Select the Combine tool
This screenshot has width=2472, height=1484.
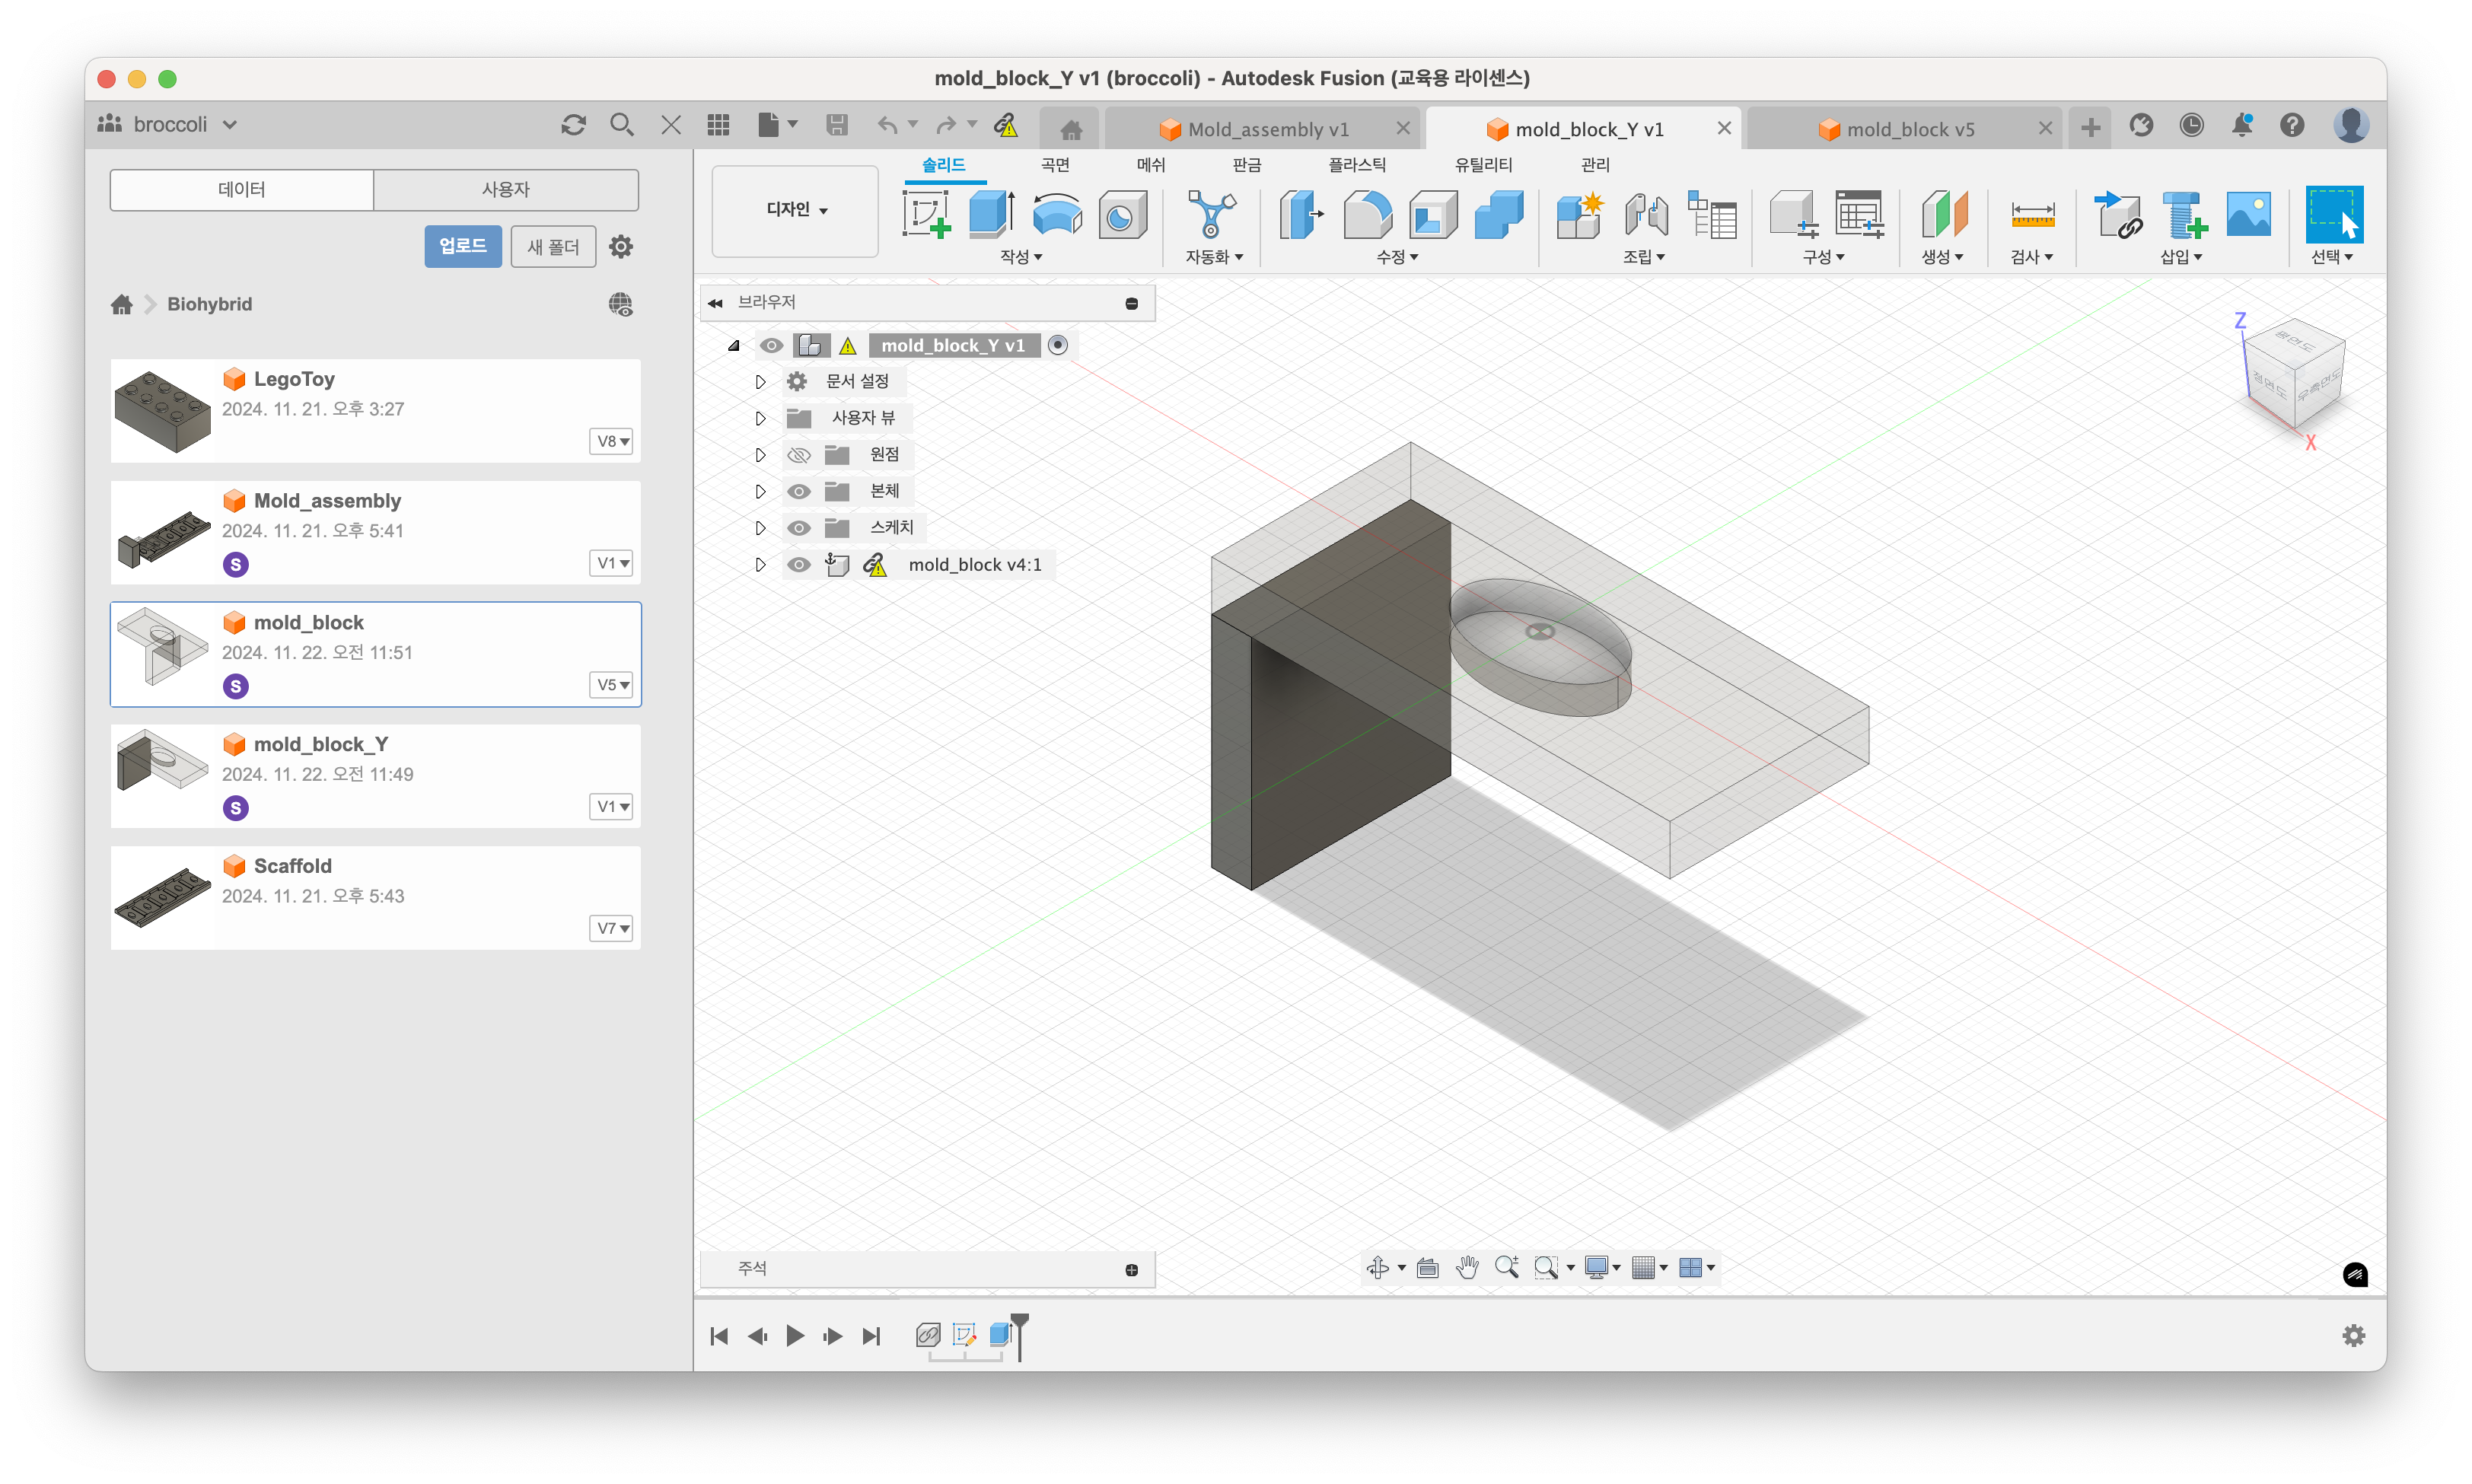point(1498,214)
